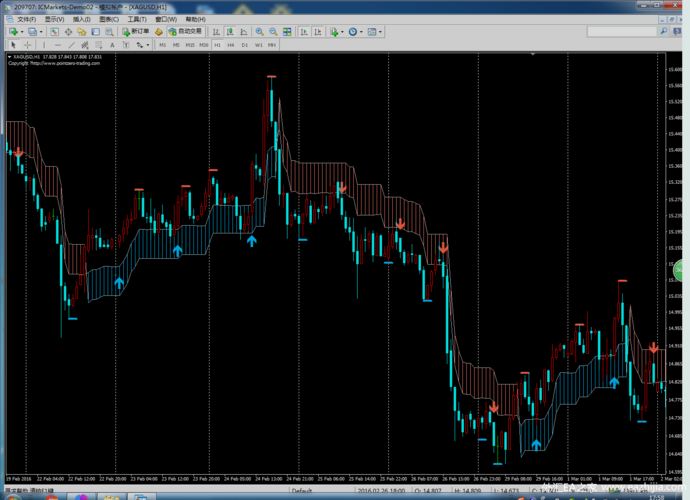This screenshot has height=500, width=690.
Task: Toggle the AutoTrading (自动交易) button
Action: (x=184, y=32)
